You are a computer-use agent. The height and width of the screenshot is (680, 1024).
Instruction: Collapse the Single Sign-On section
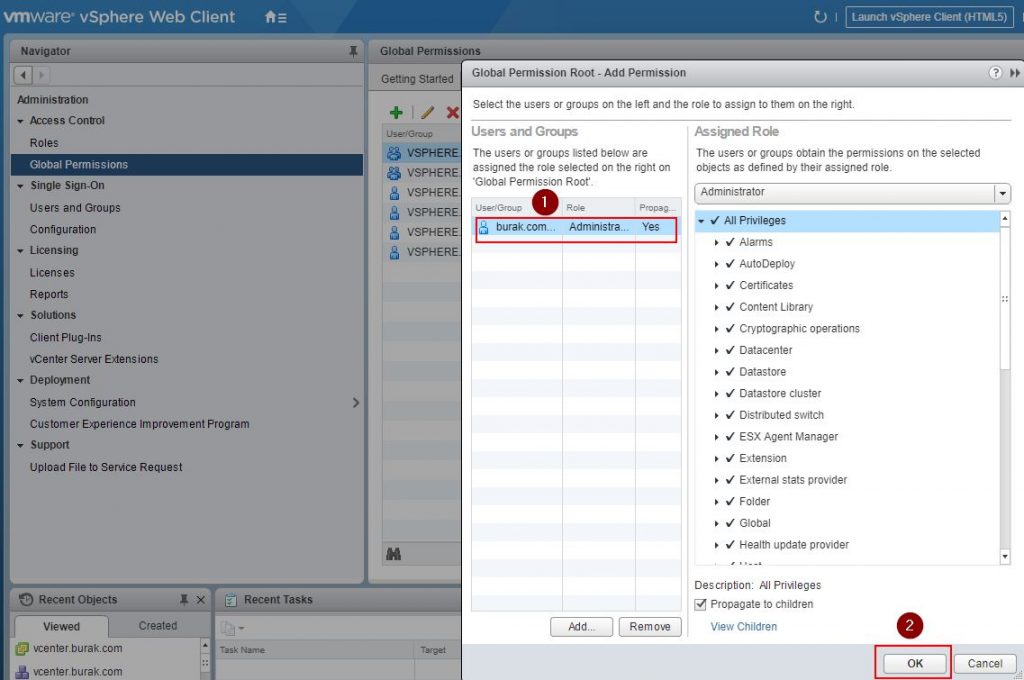(x=20, y=186)
